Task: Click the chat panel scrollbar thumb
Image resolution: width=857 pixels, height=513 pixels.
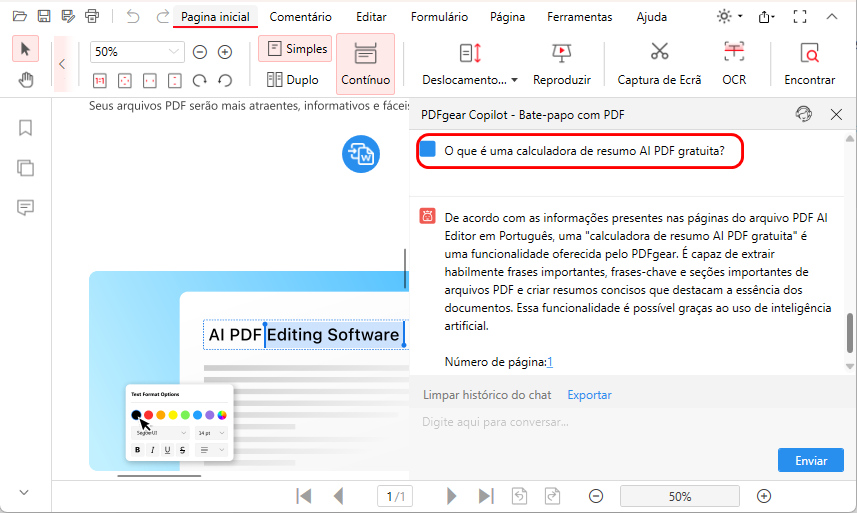Action: pos(849,333)
